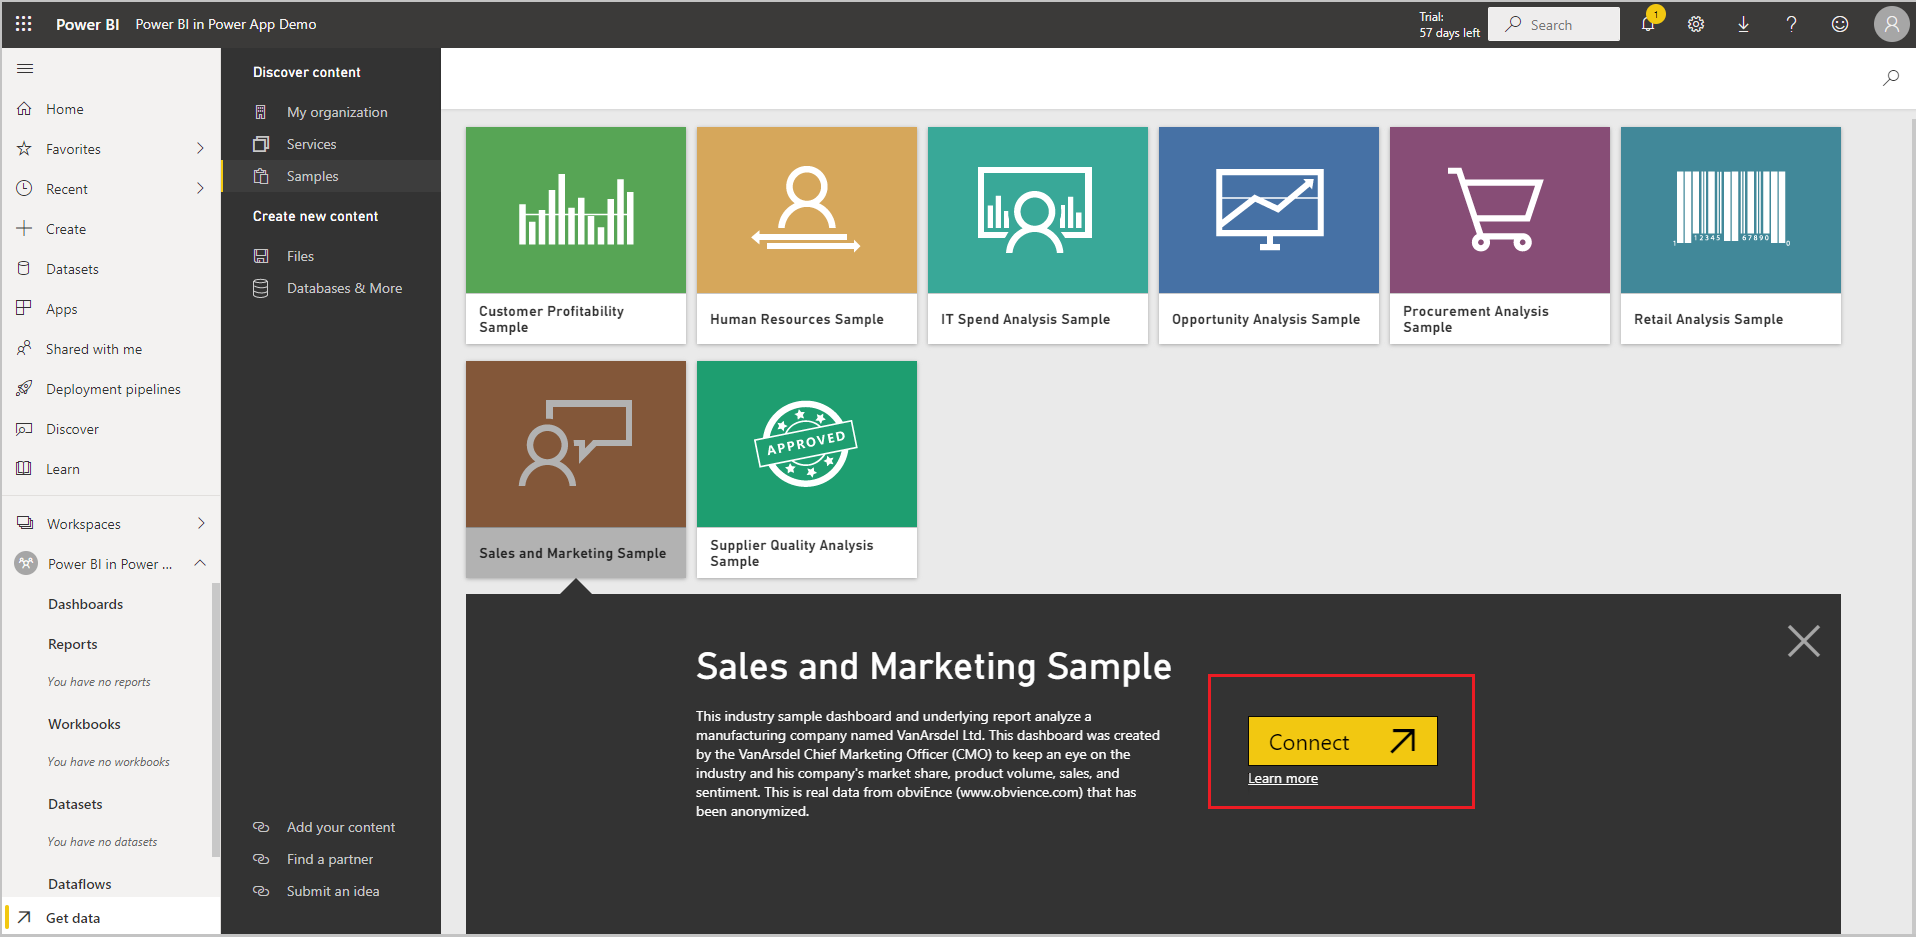Open the settings gear icon
This screenshot has height=937, width=1916.
point(1696,24)
